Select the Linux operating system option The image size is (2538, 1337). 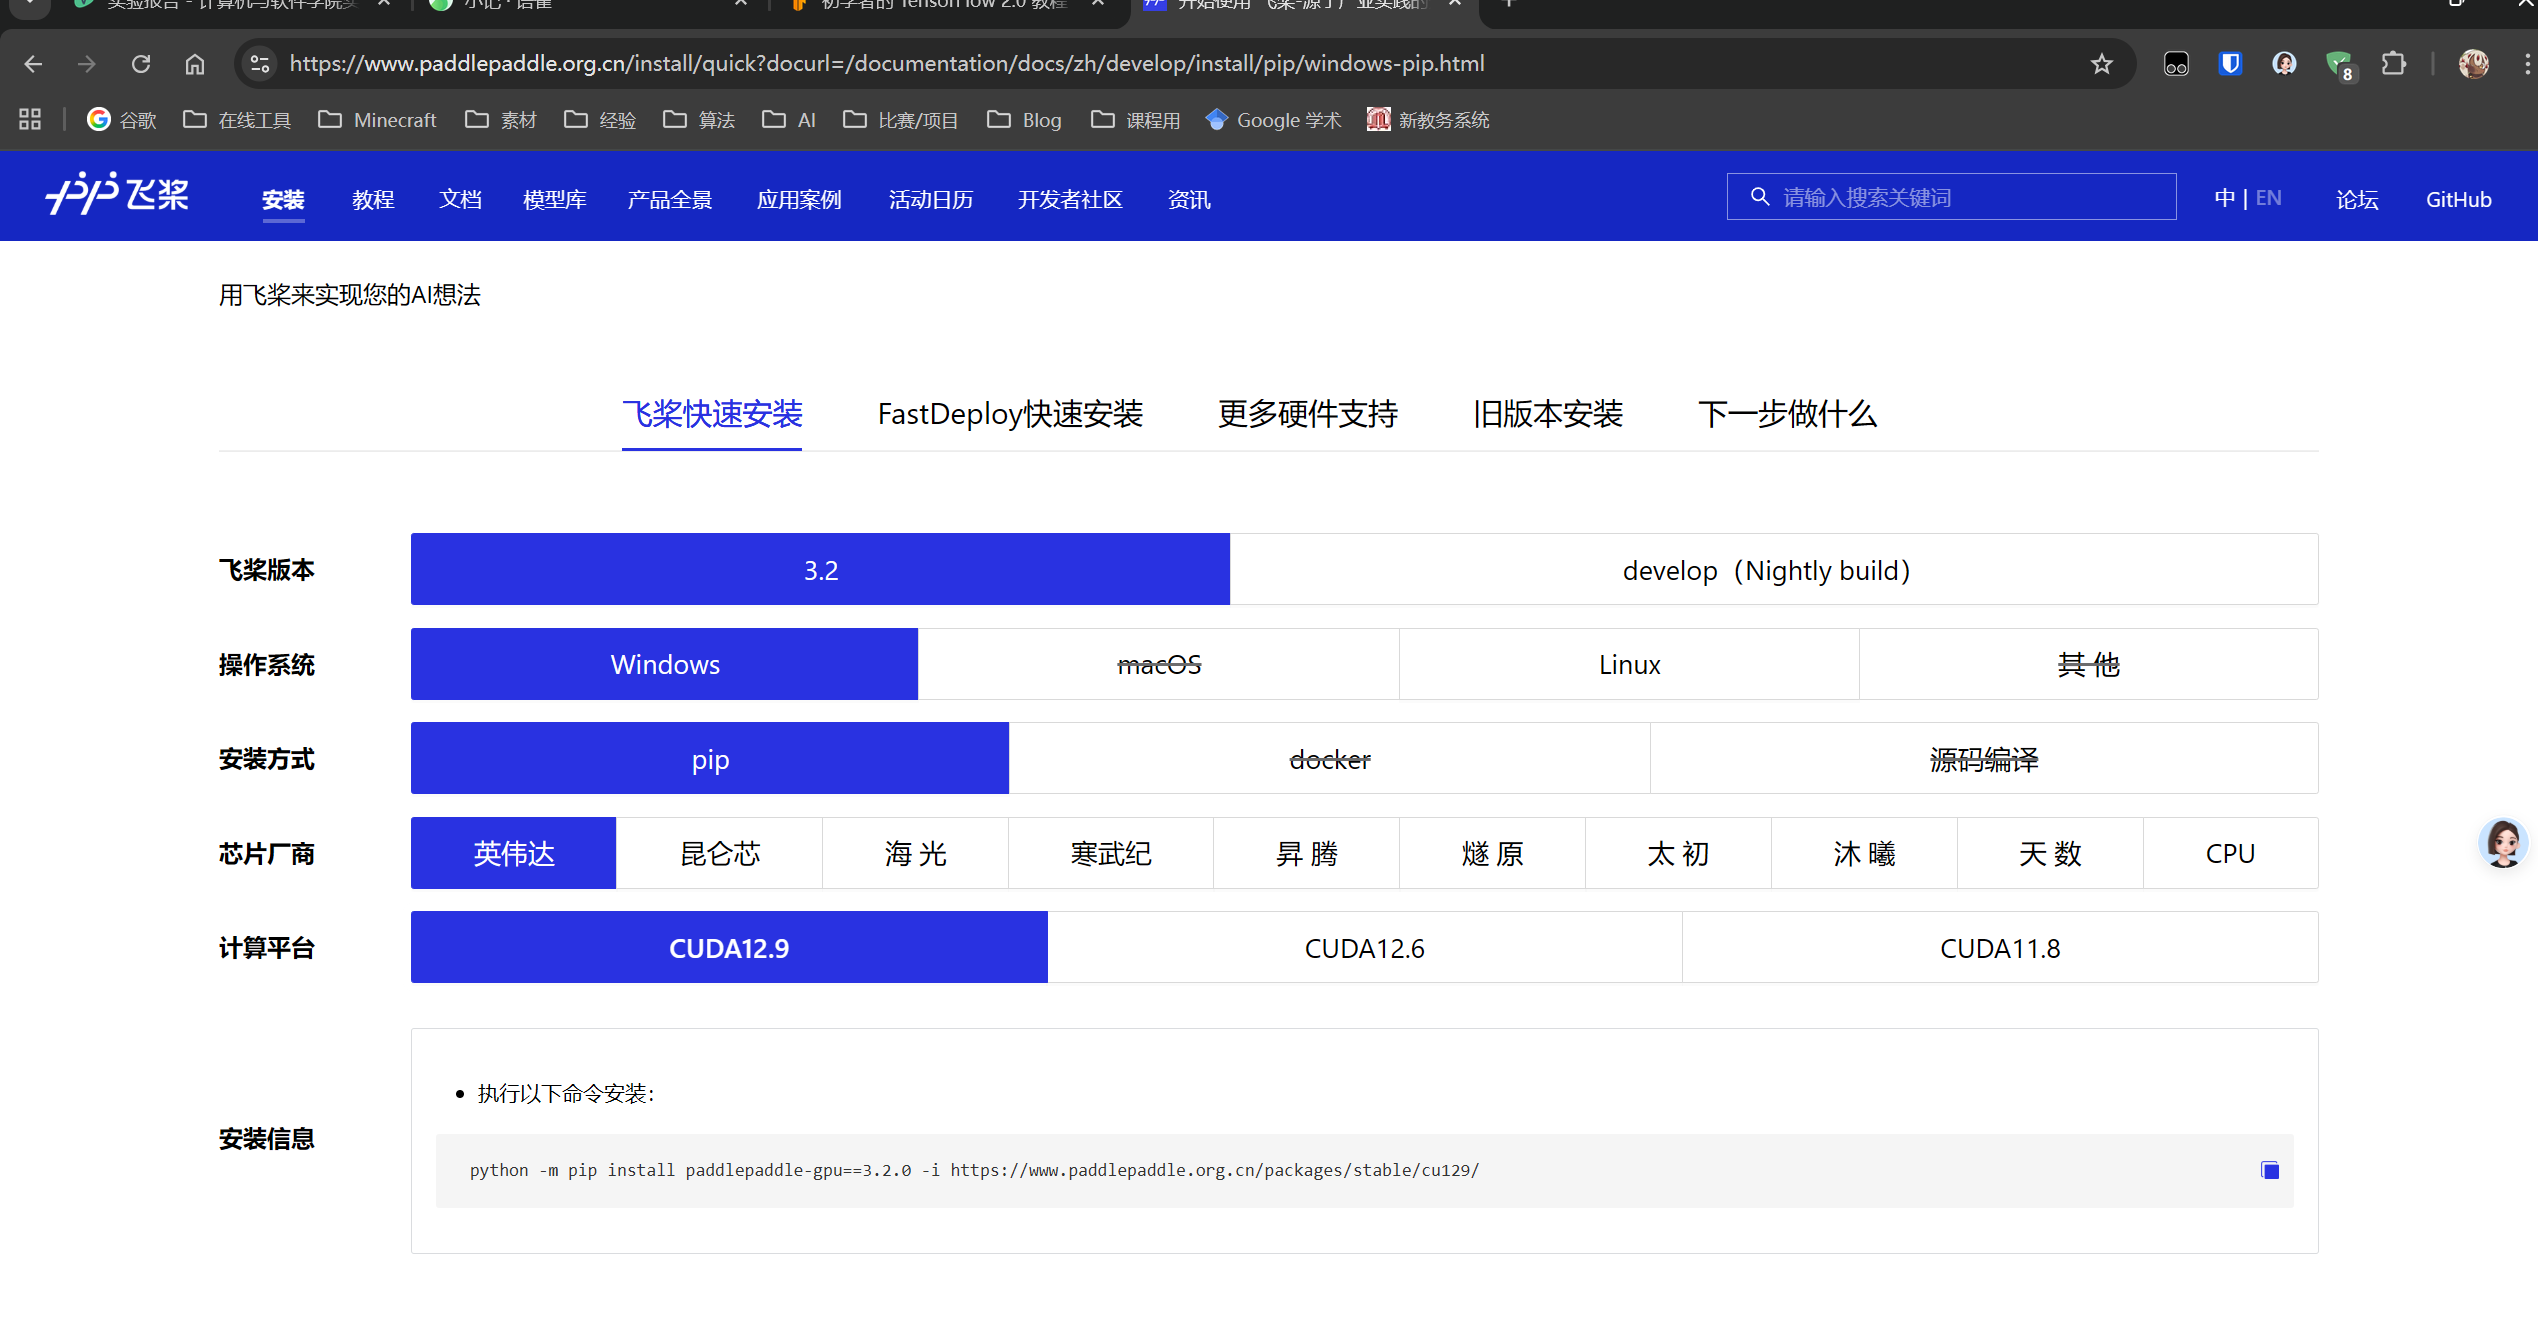1628,663
